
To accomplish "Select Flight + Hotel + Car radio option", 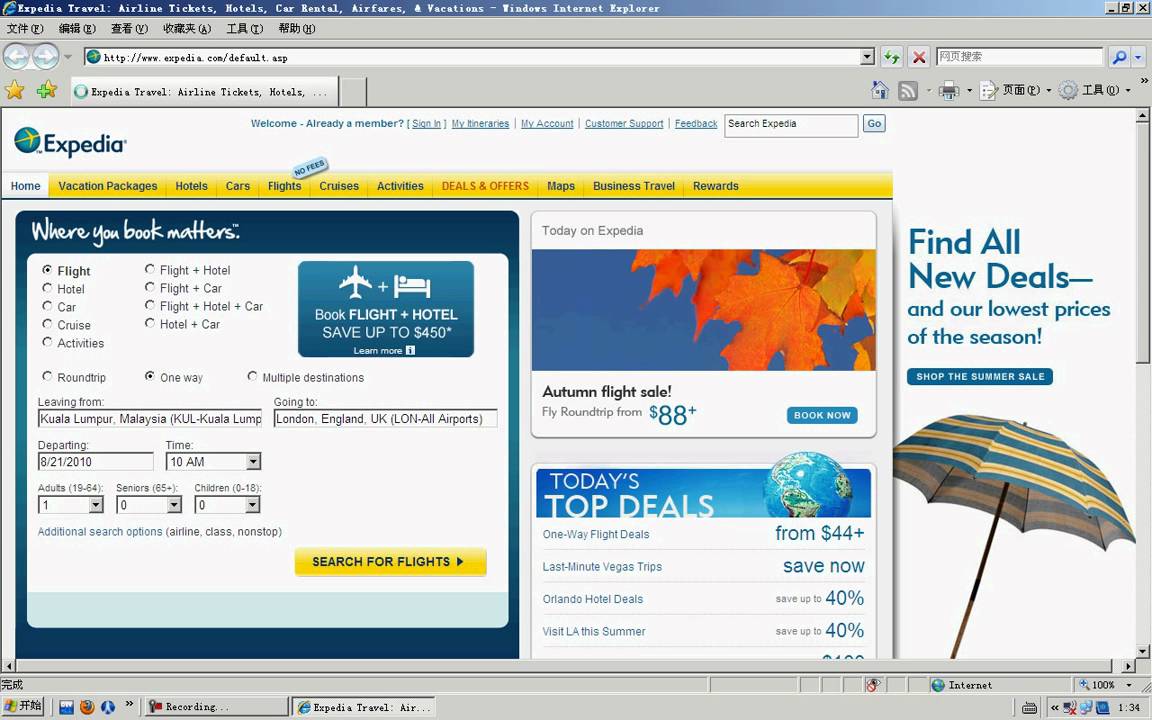I will click(x=150, y=305).
